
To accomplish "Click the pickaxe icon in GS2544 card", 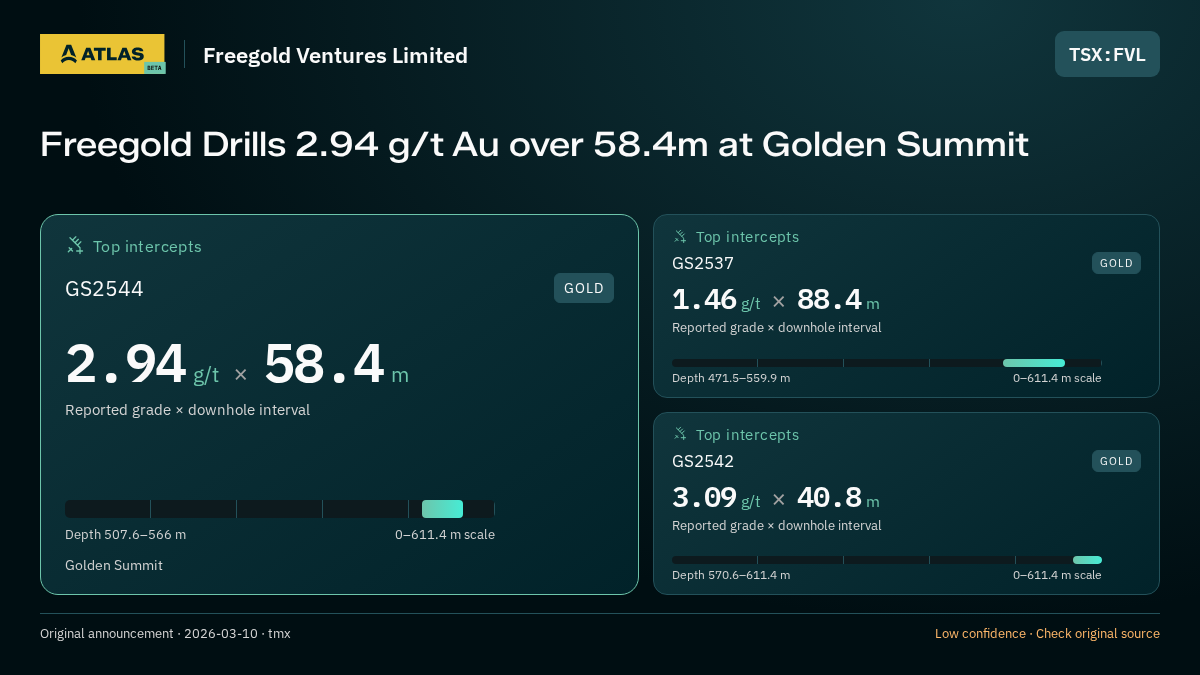I will tap(75, 246).
